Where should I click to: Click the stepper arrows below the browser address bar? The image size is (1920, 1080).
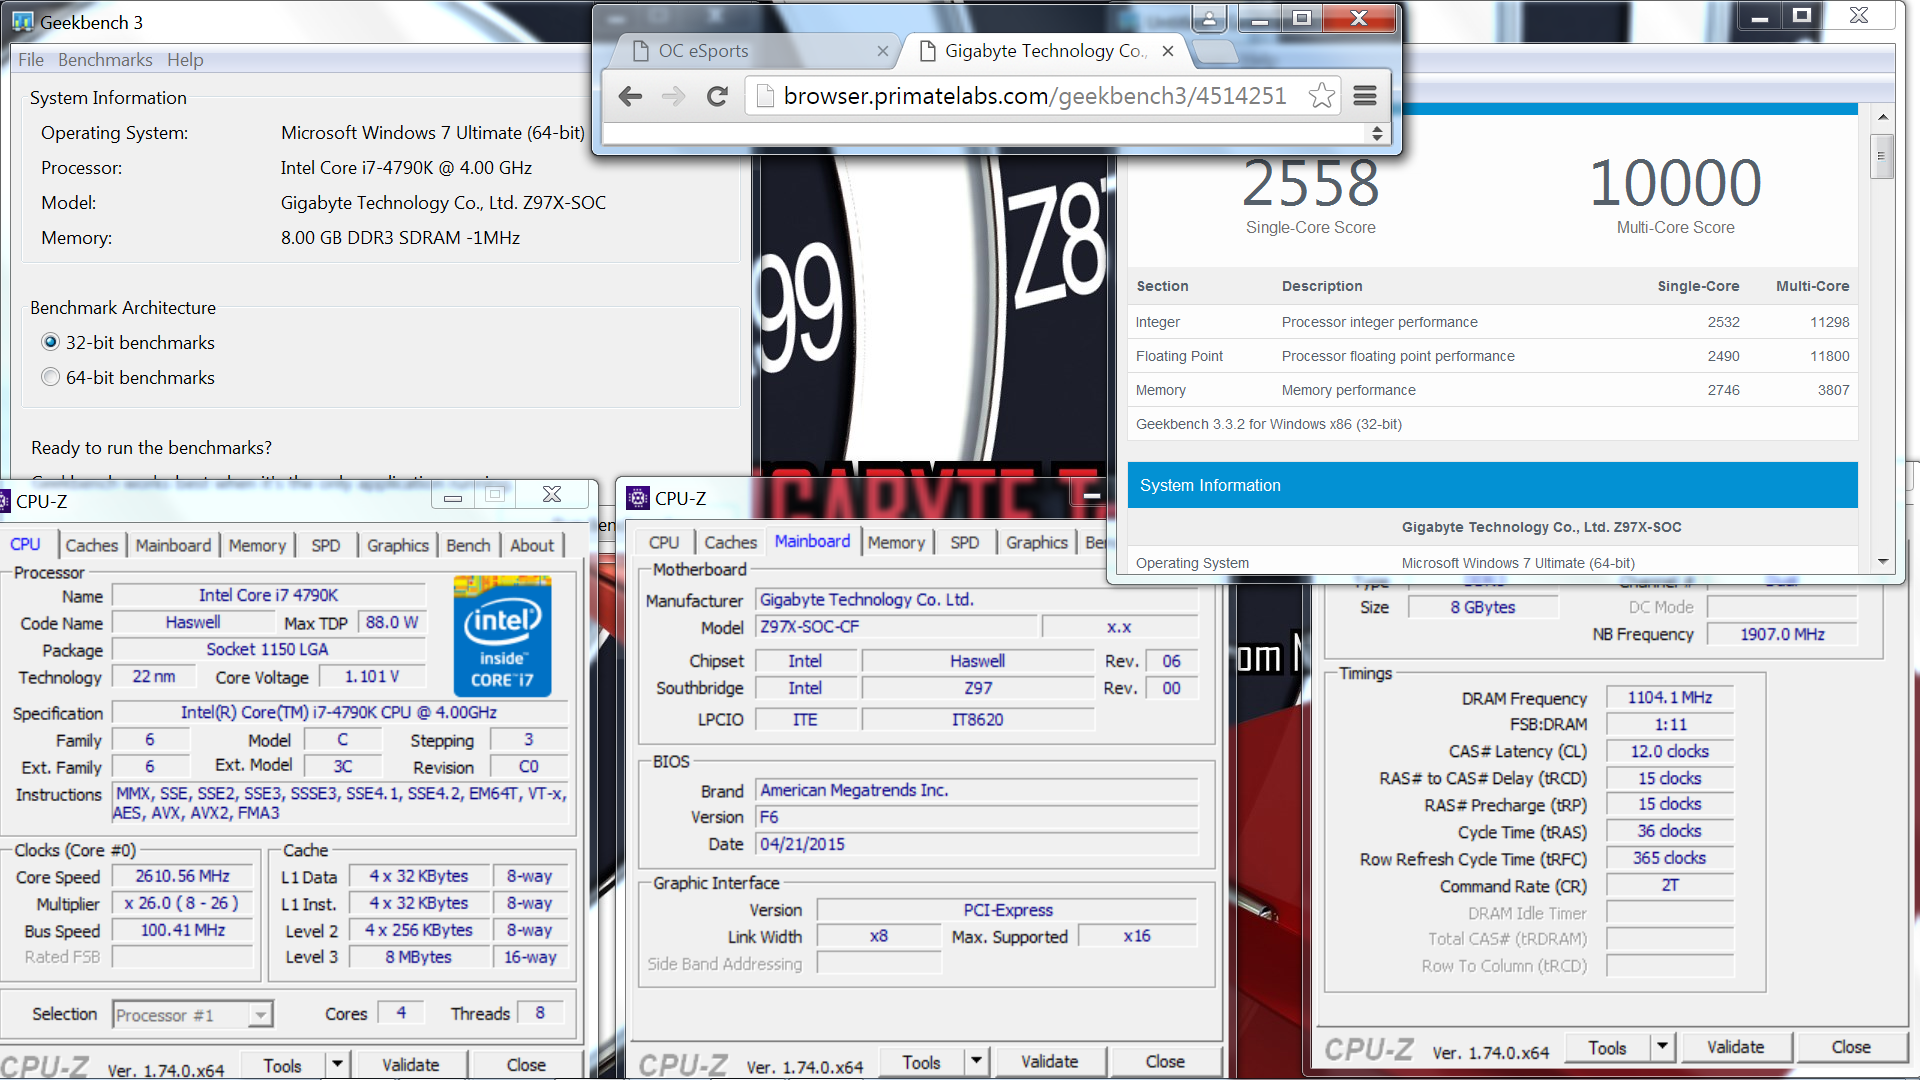[x=1377, y=133]
